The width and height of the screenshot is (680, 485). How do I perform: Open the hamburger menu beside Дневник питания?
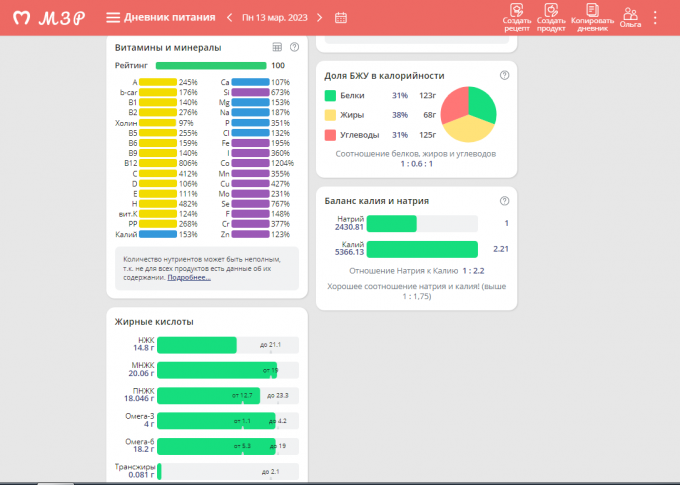click(113, 18)
